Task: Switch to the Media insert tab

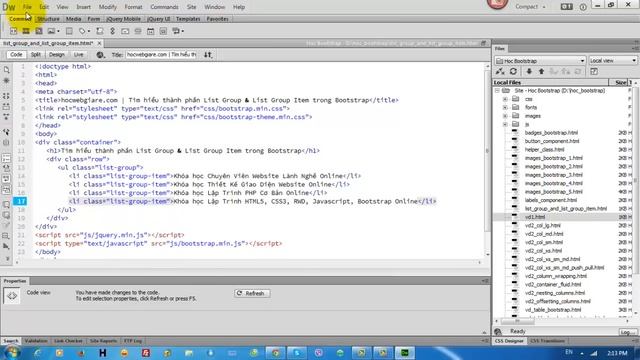Action: click(73, 19)
